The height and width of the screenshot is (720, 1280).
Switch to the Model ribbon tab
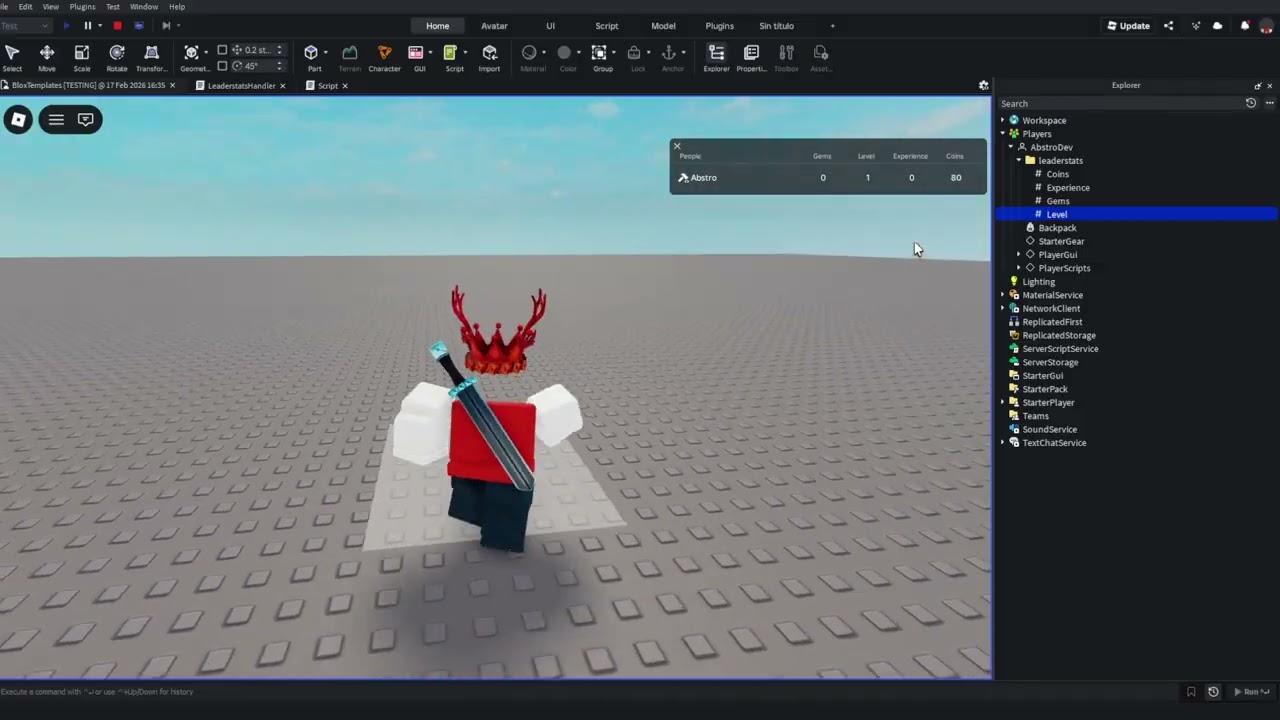pos(663,26)
